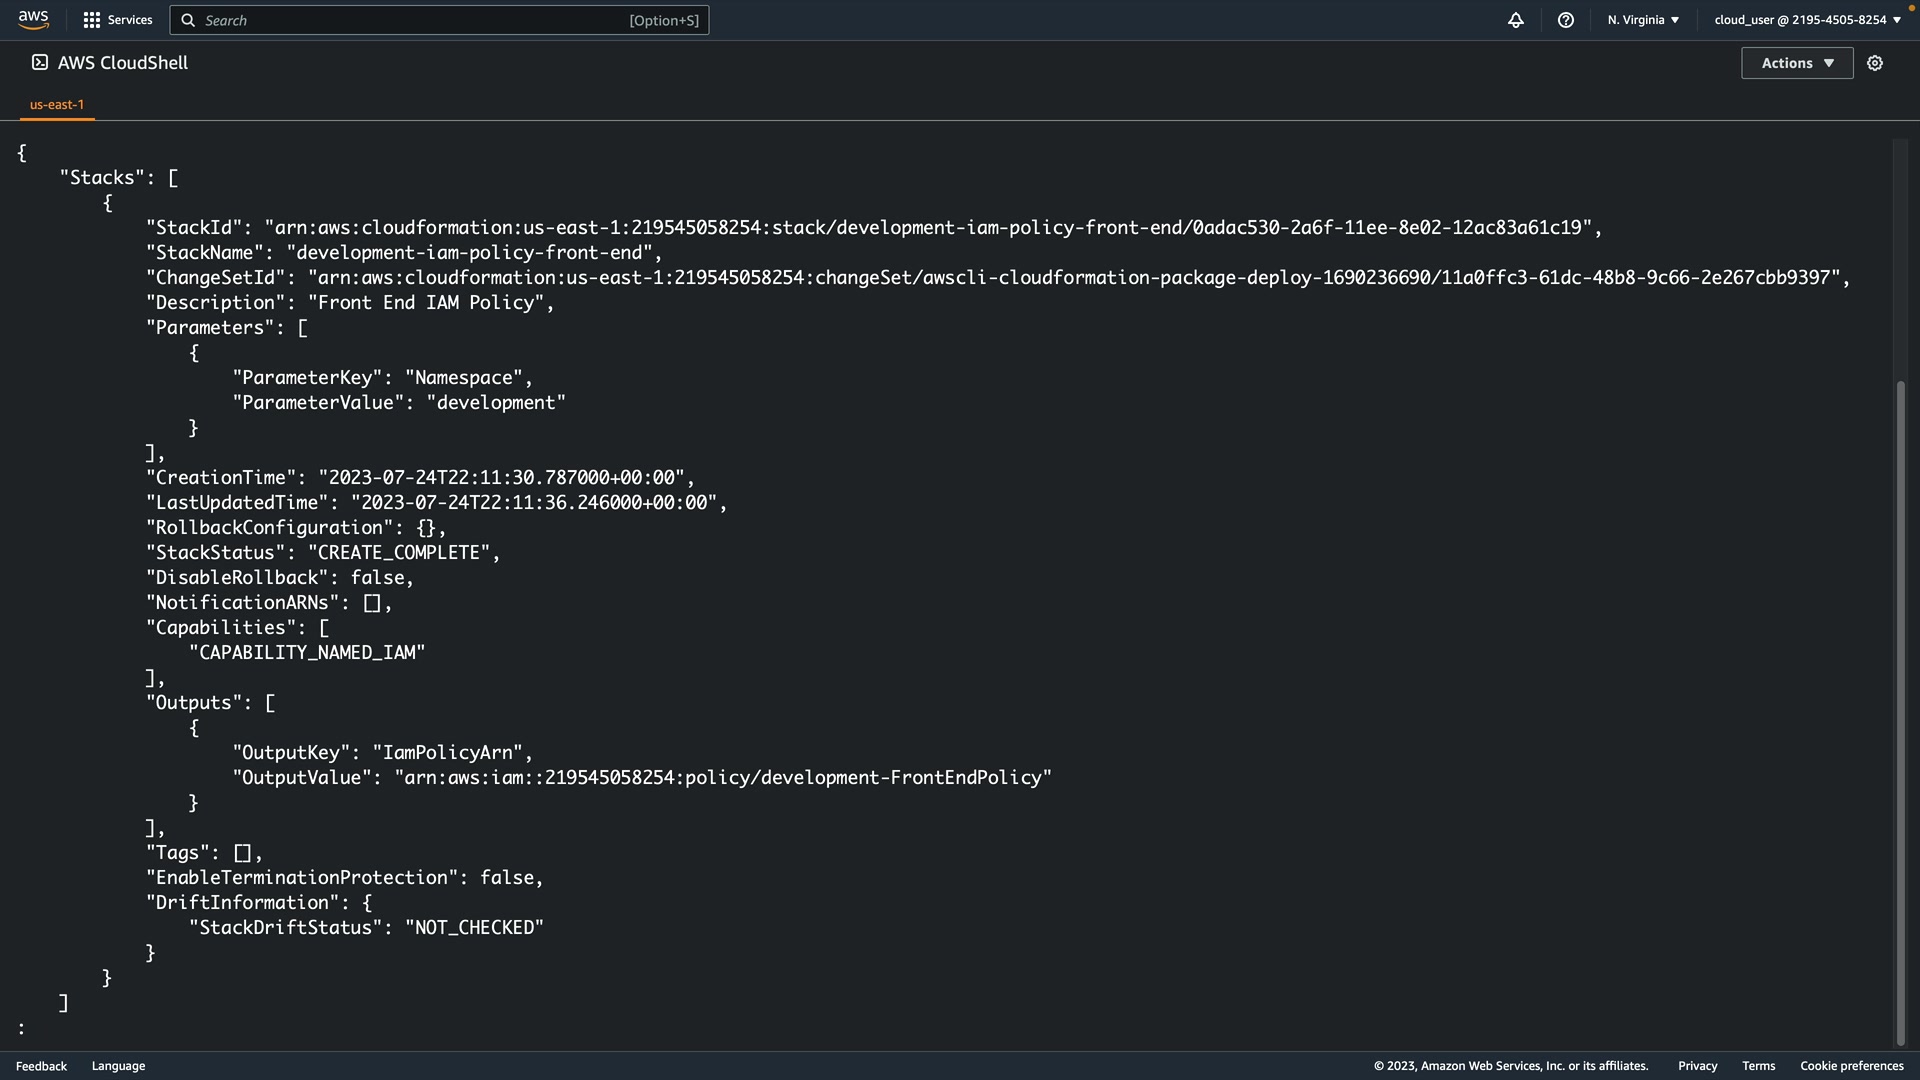Select the us-east-1 terminal tab

[57, 104]
